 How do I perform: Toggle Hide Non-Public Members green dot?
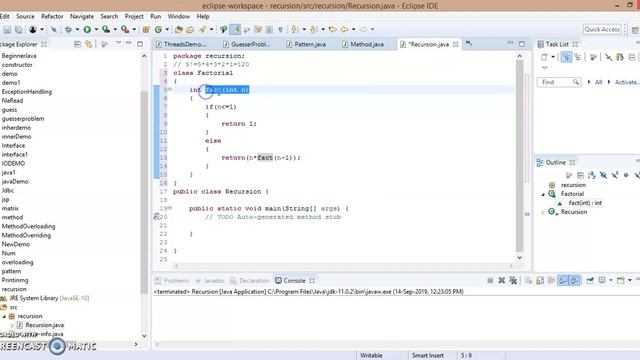coord(626,175)
